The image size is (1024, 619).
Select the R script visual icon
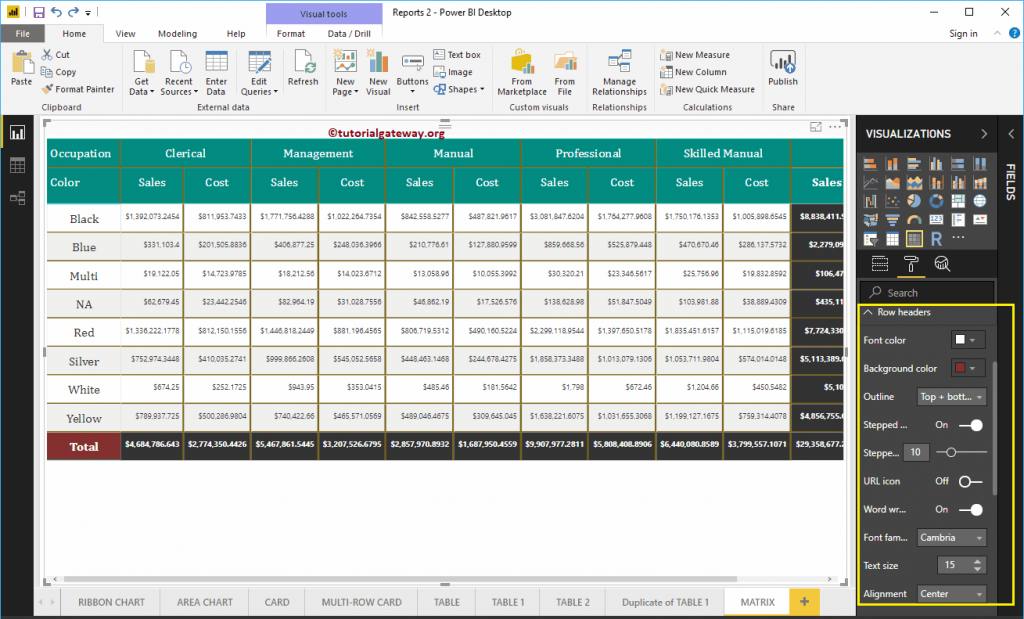935,240
